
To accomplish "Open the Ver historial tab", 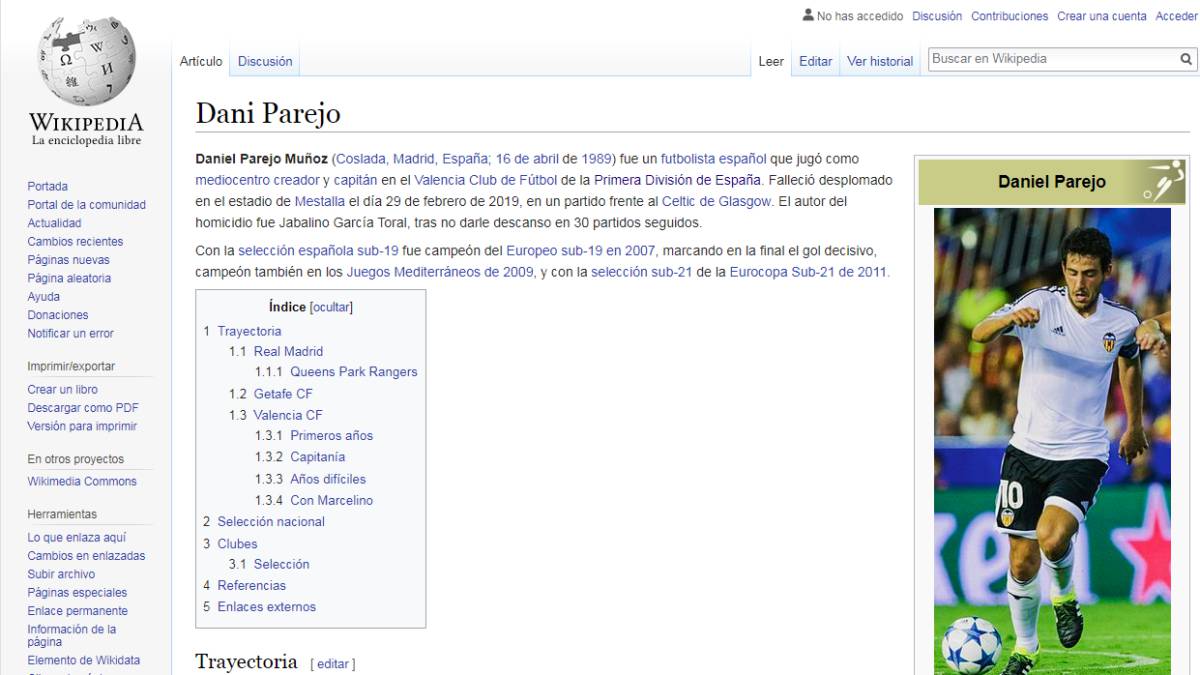I will click(x=880, y=61).
